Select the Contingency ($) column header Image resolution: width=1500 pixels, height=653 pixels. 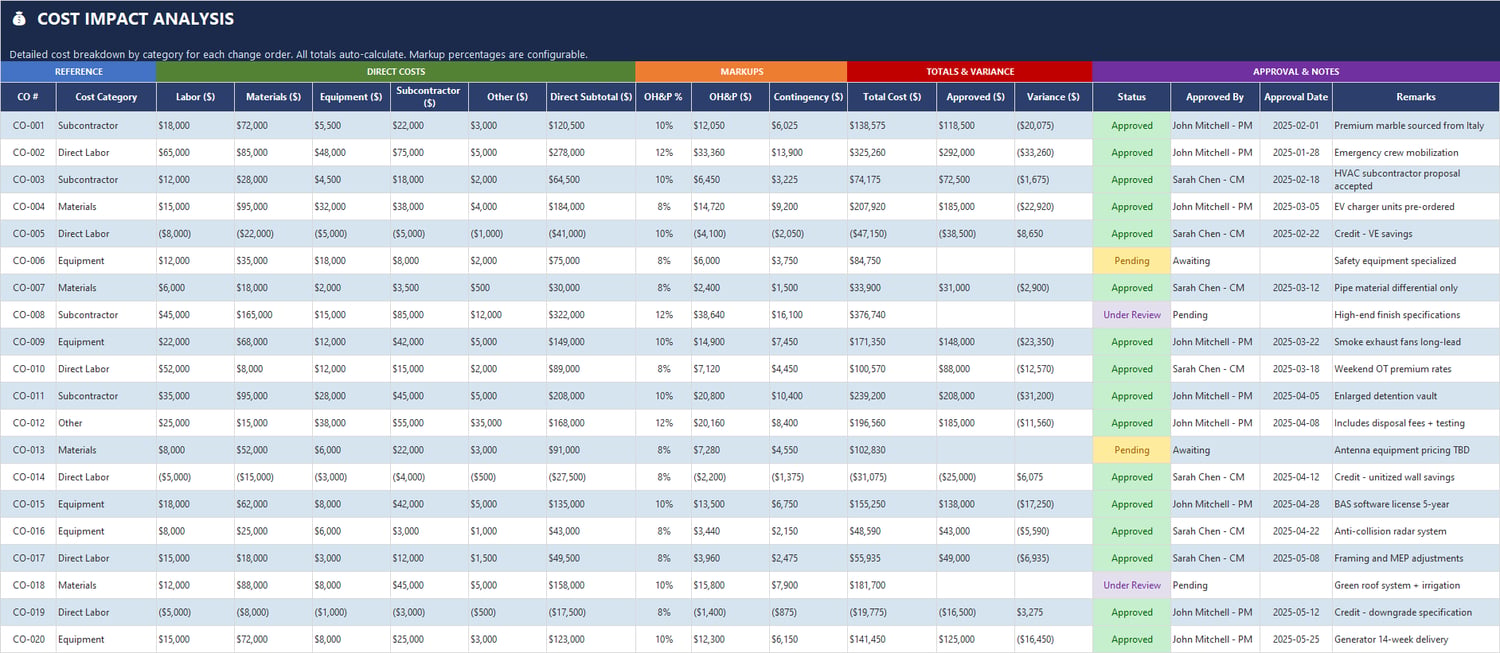click(808, 97)
